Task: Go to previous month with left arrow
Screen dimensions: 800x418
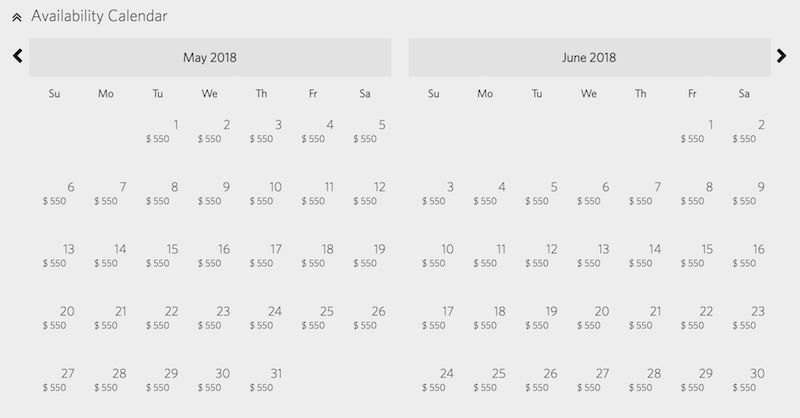Action: coord(18,56)
